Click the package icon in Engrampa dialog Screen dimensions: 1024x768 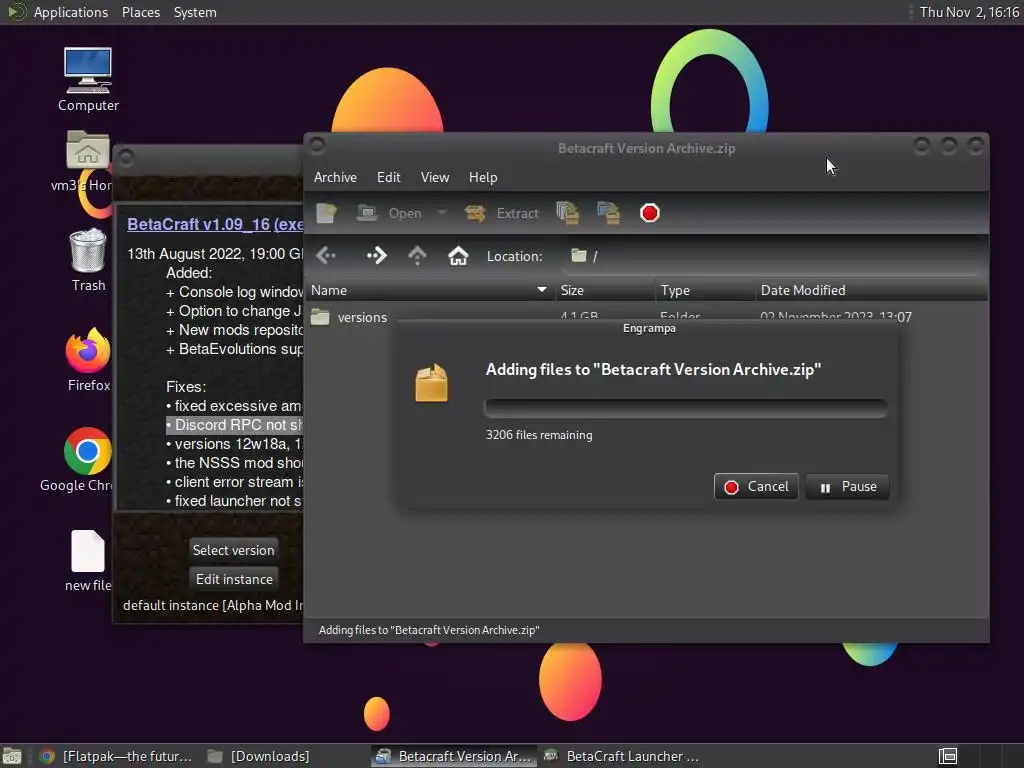[432, 382]
